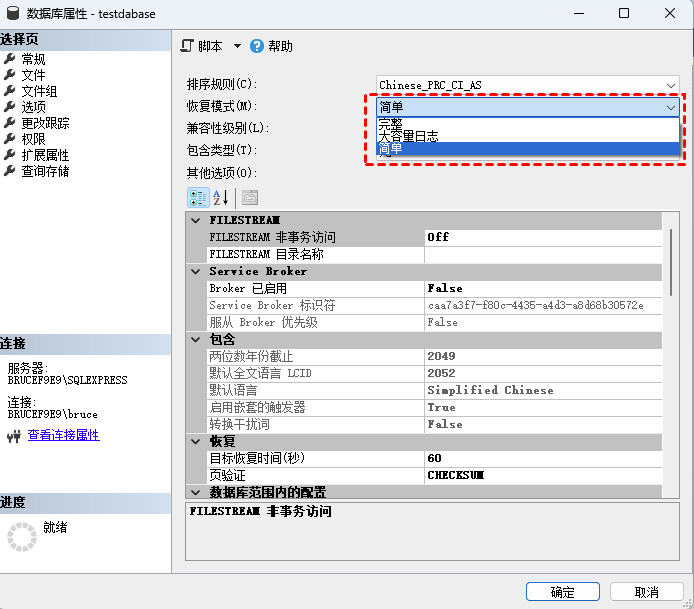The image size is (694, 609).
Task: Click the 确定 button
Action: (562, 592)
